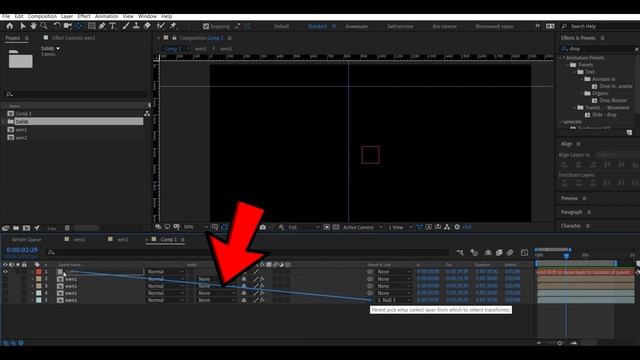Click the teal color label of layer 5
Screen dimensions: 640x360
click(x=39, y=300)
